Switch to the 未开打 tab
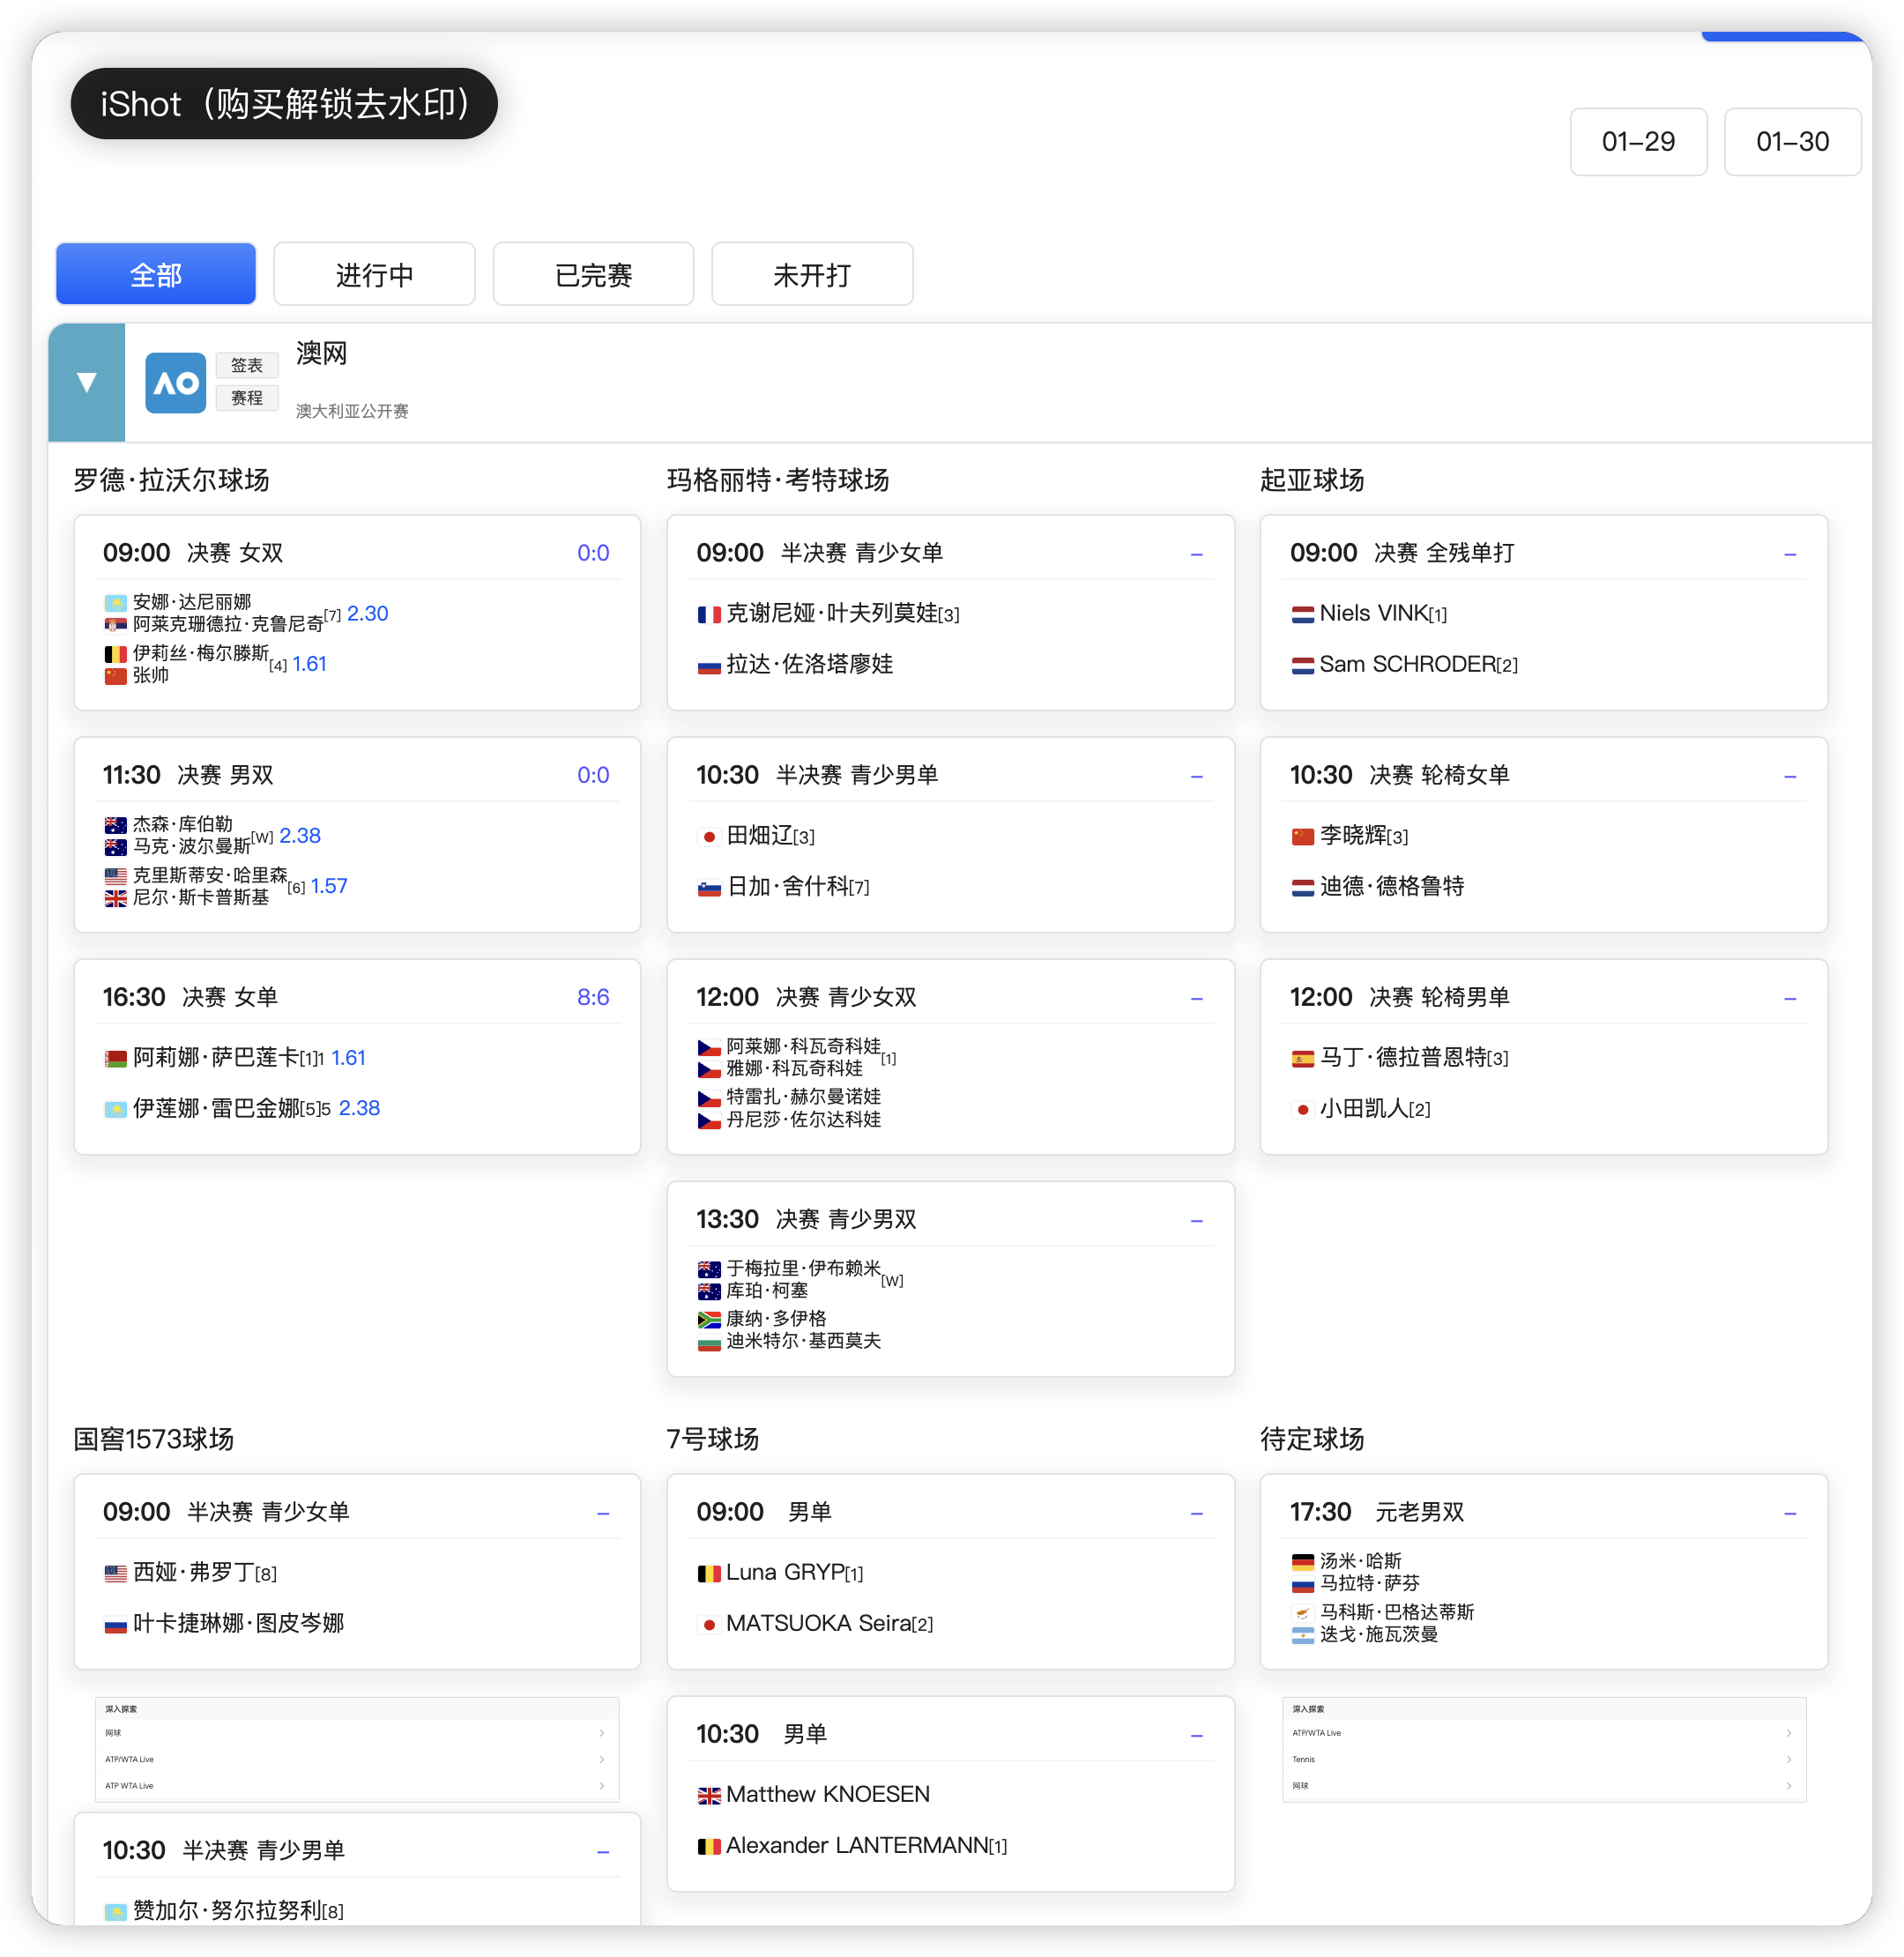1904x1957 pixels. 811,274
